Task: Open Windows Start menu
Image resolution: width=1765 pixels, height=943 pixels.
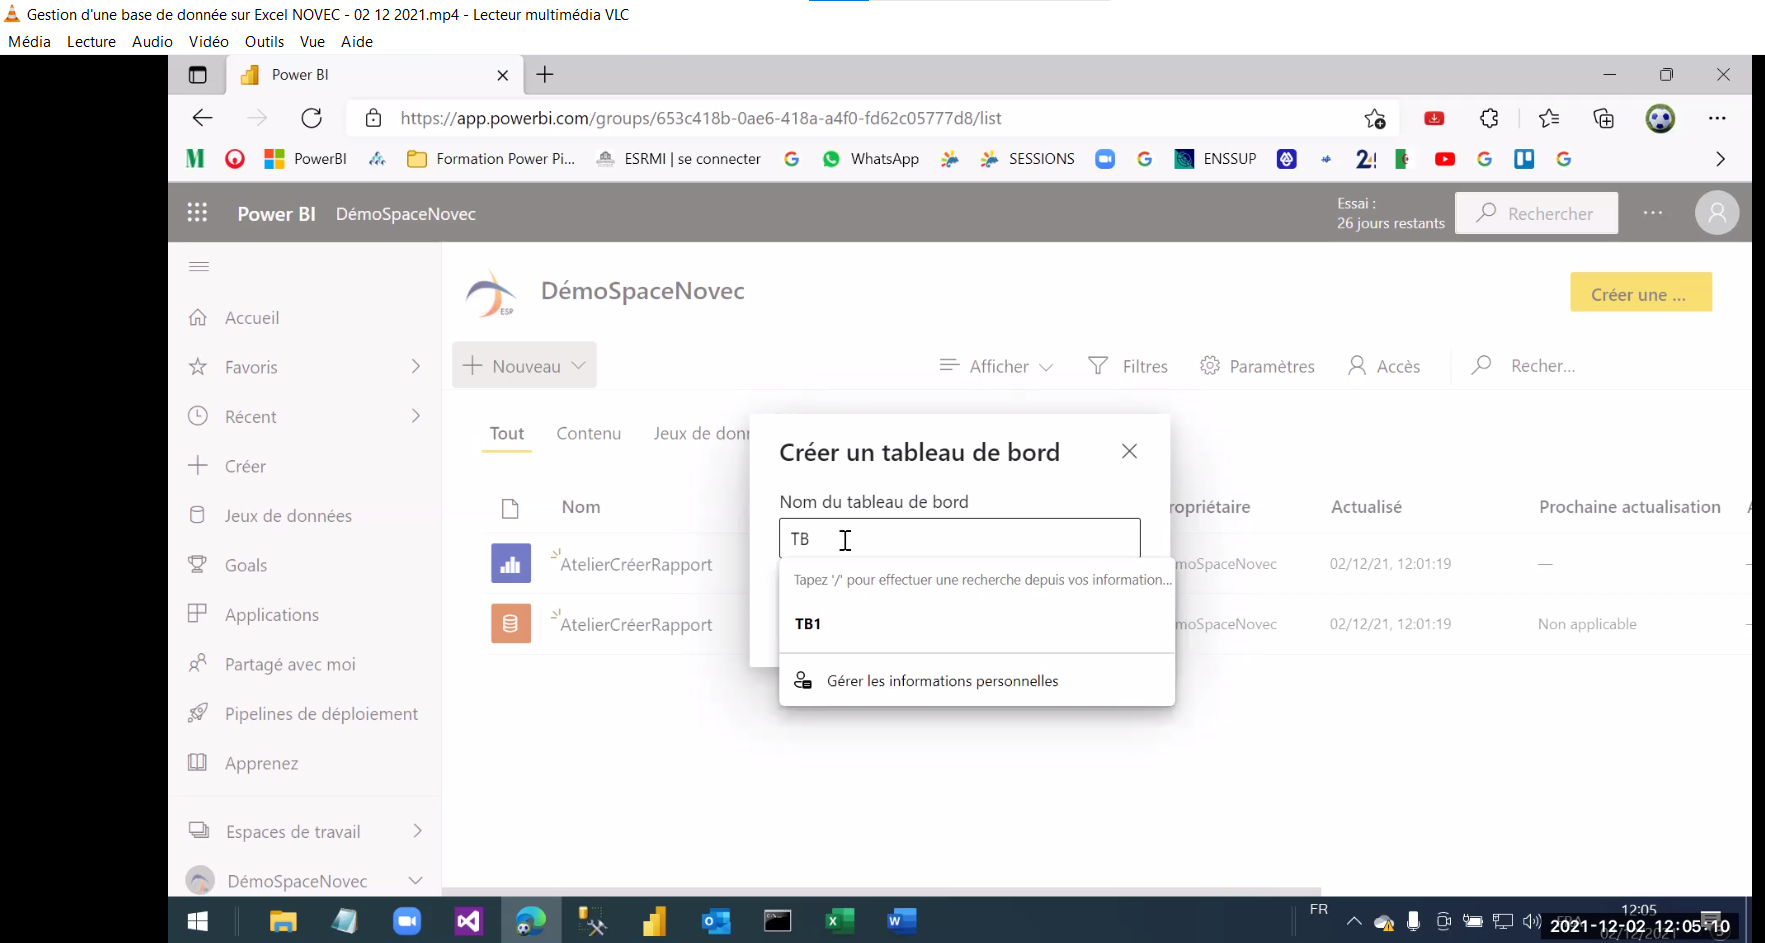Action: [x=198, y=921]
